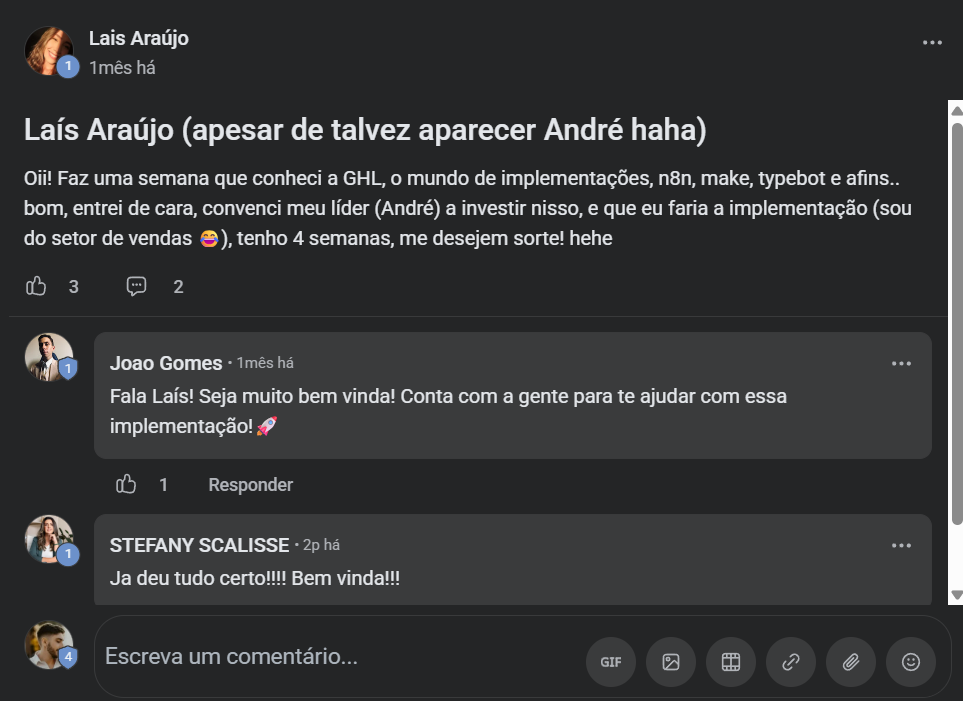Attach a file with the paperclip icon

851,662
